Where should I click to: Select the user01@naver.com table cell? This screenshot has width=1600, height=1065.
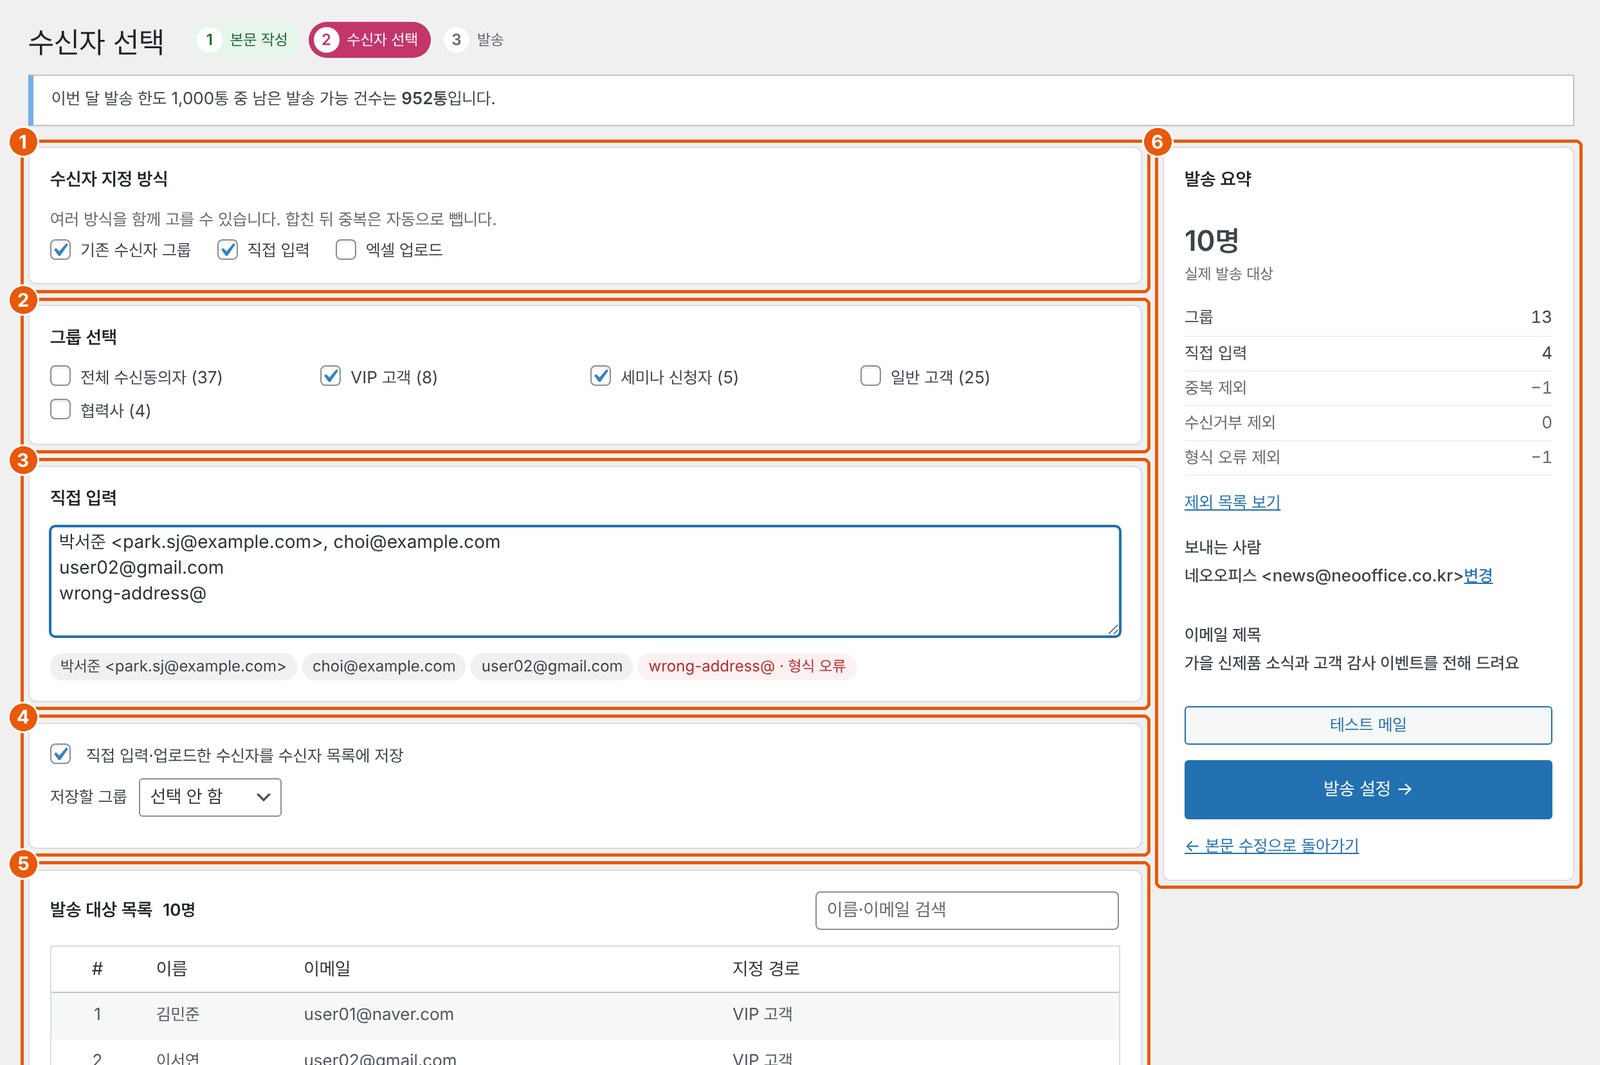click(379, 1014)
